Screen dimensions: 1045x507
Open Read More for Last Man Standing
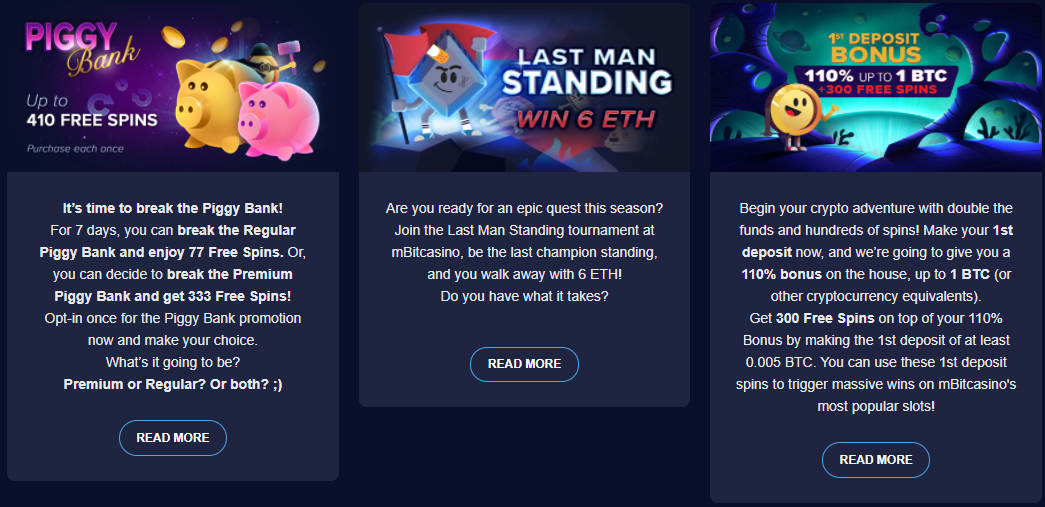[524, 364]
